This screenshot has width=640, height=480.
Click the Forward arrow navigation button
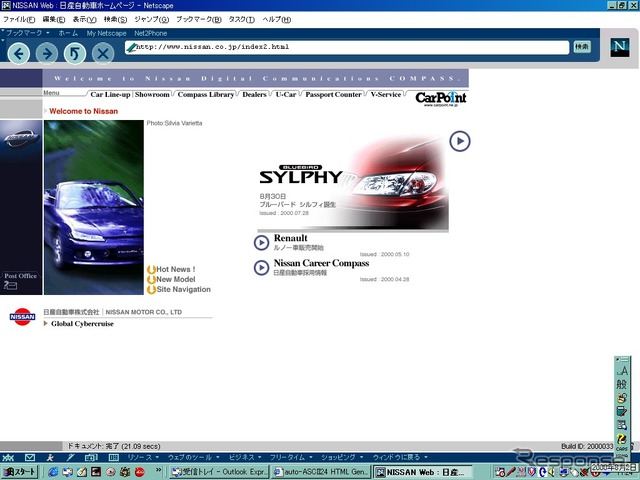47,53
